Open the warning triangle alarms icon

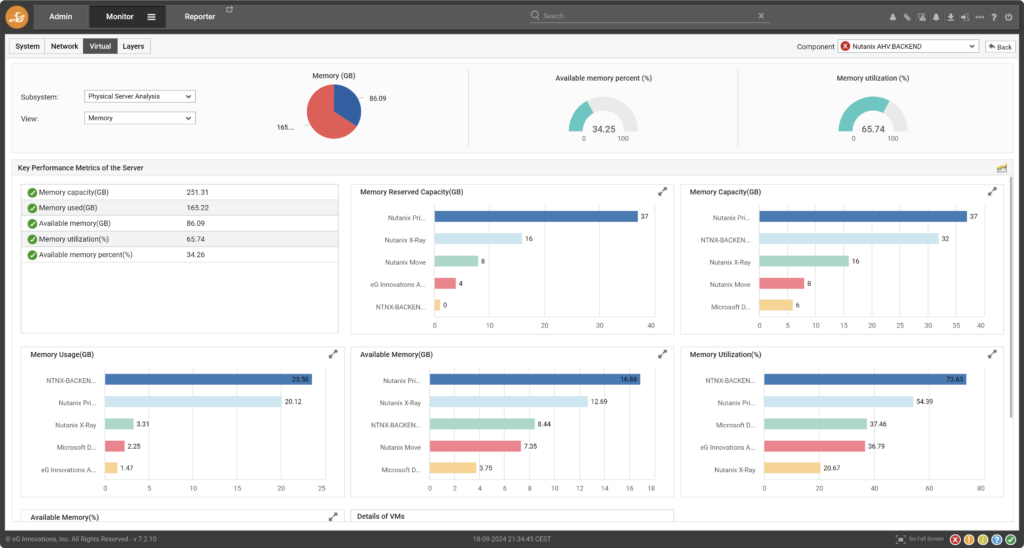coord(921,18)
